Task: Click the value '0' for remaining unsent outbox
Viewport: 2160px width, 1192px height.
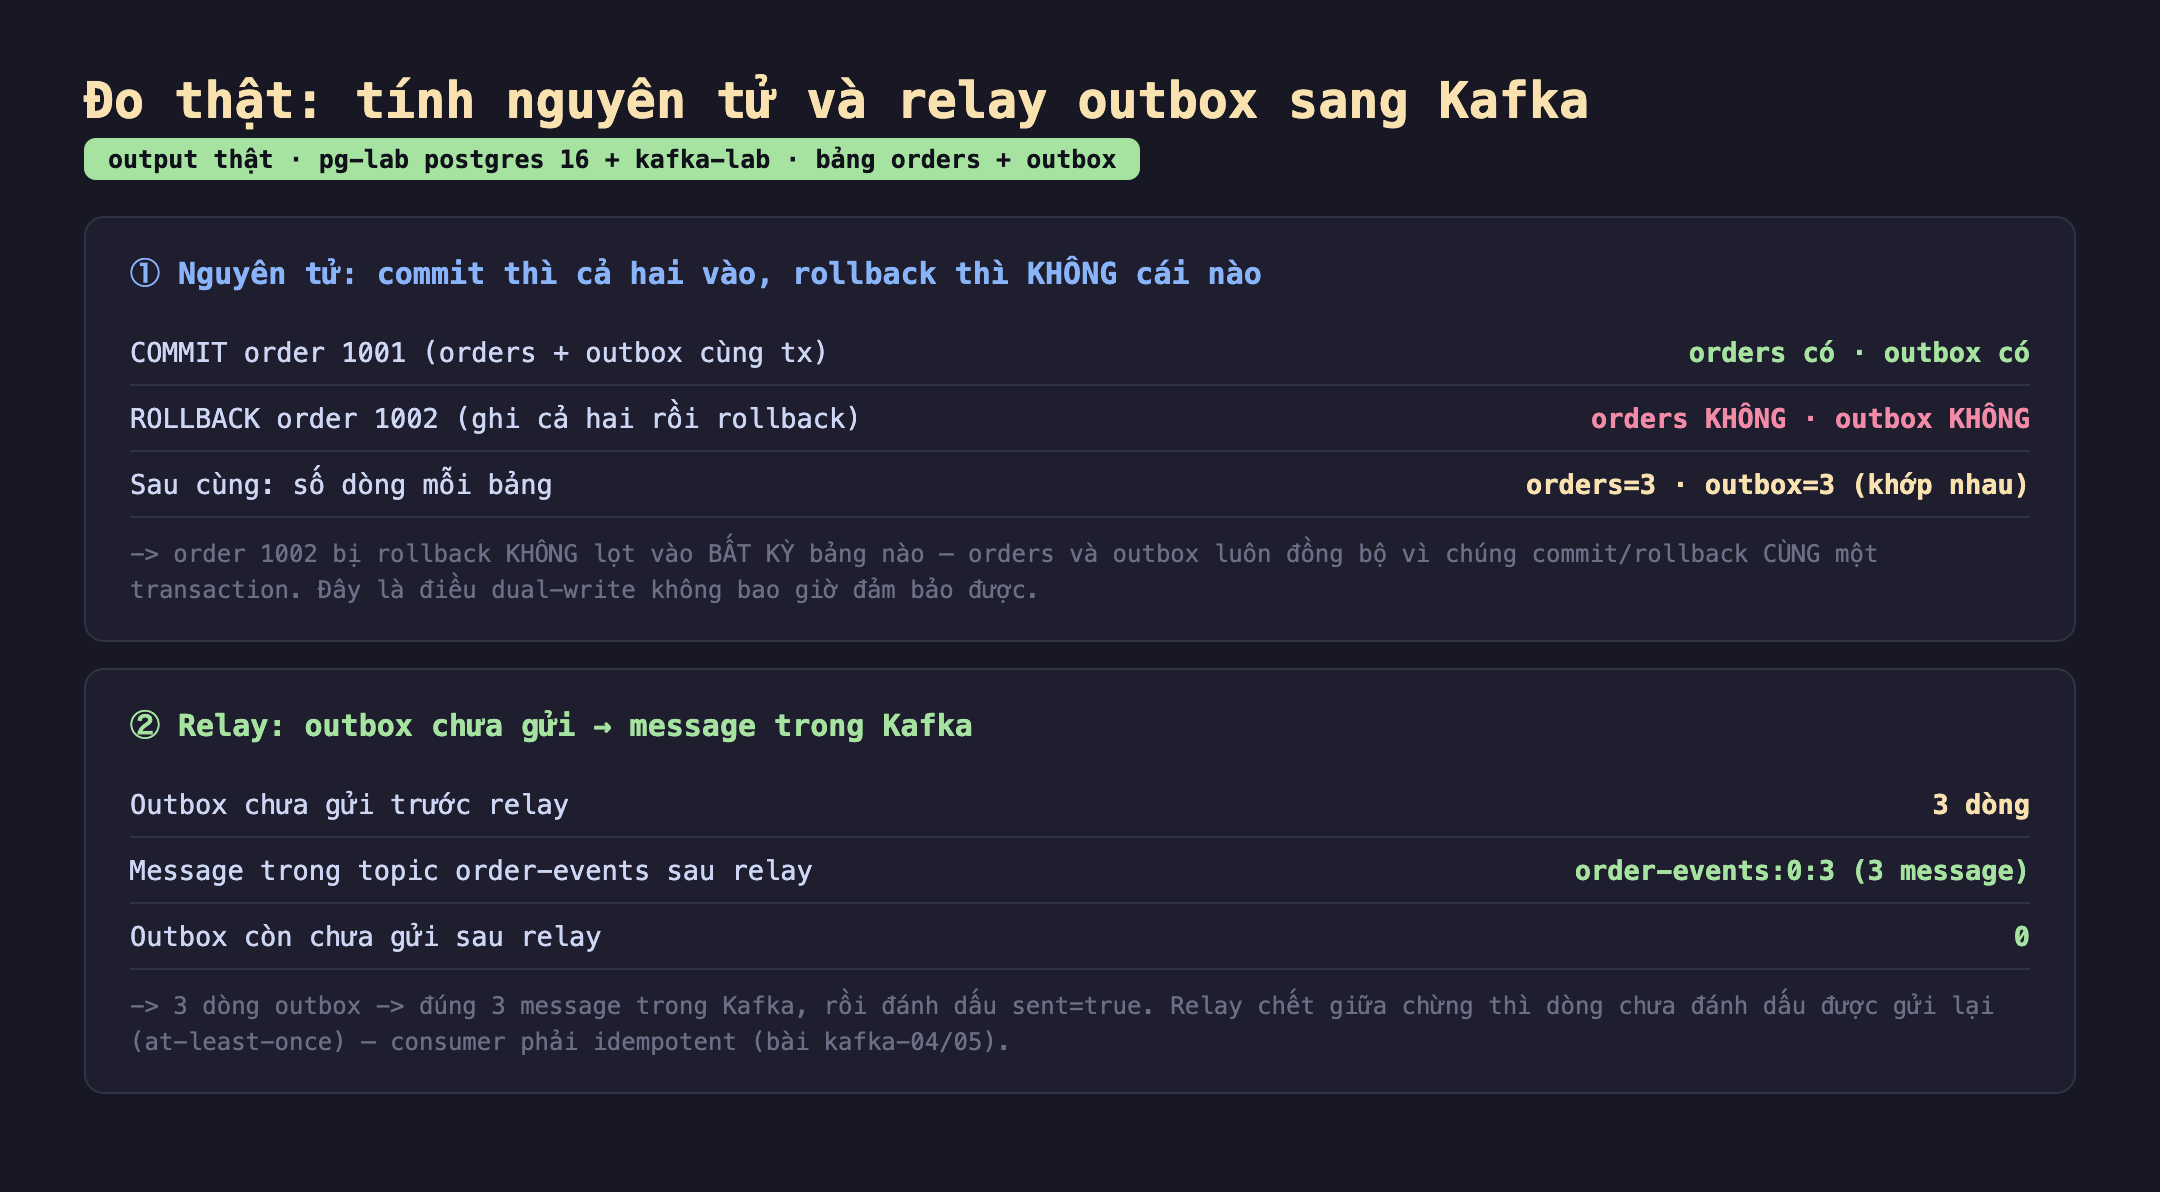Action: pyautogui.click(x=2021, y=937)
